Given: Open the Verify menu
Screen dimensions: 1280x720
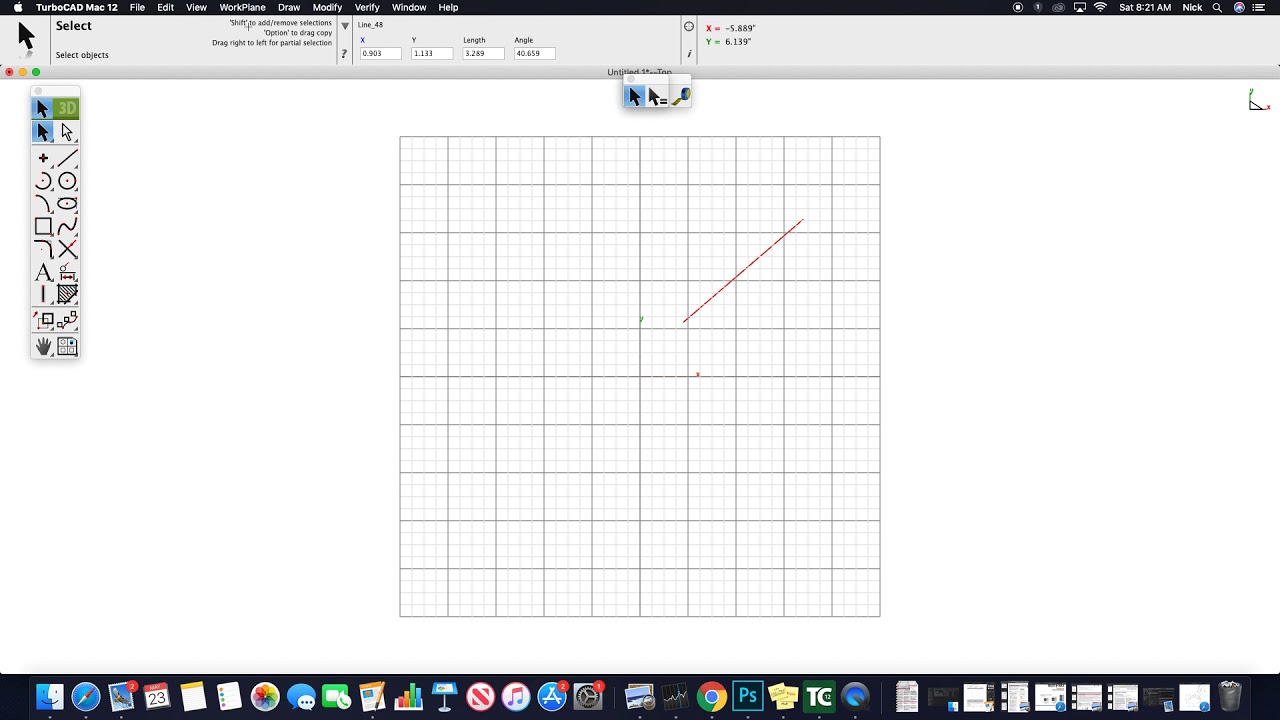Looking at the screenshot, I should [x=367, y=7].
